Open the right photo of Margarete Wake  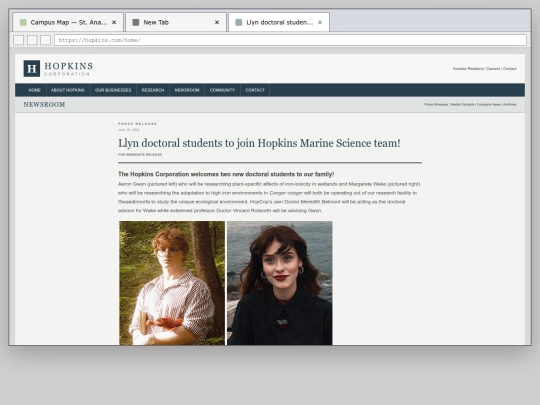pos(280,283)
